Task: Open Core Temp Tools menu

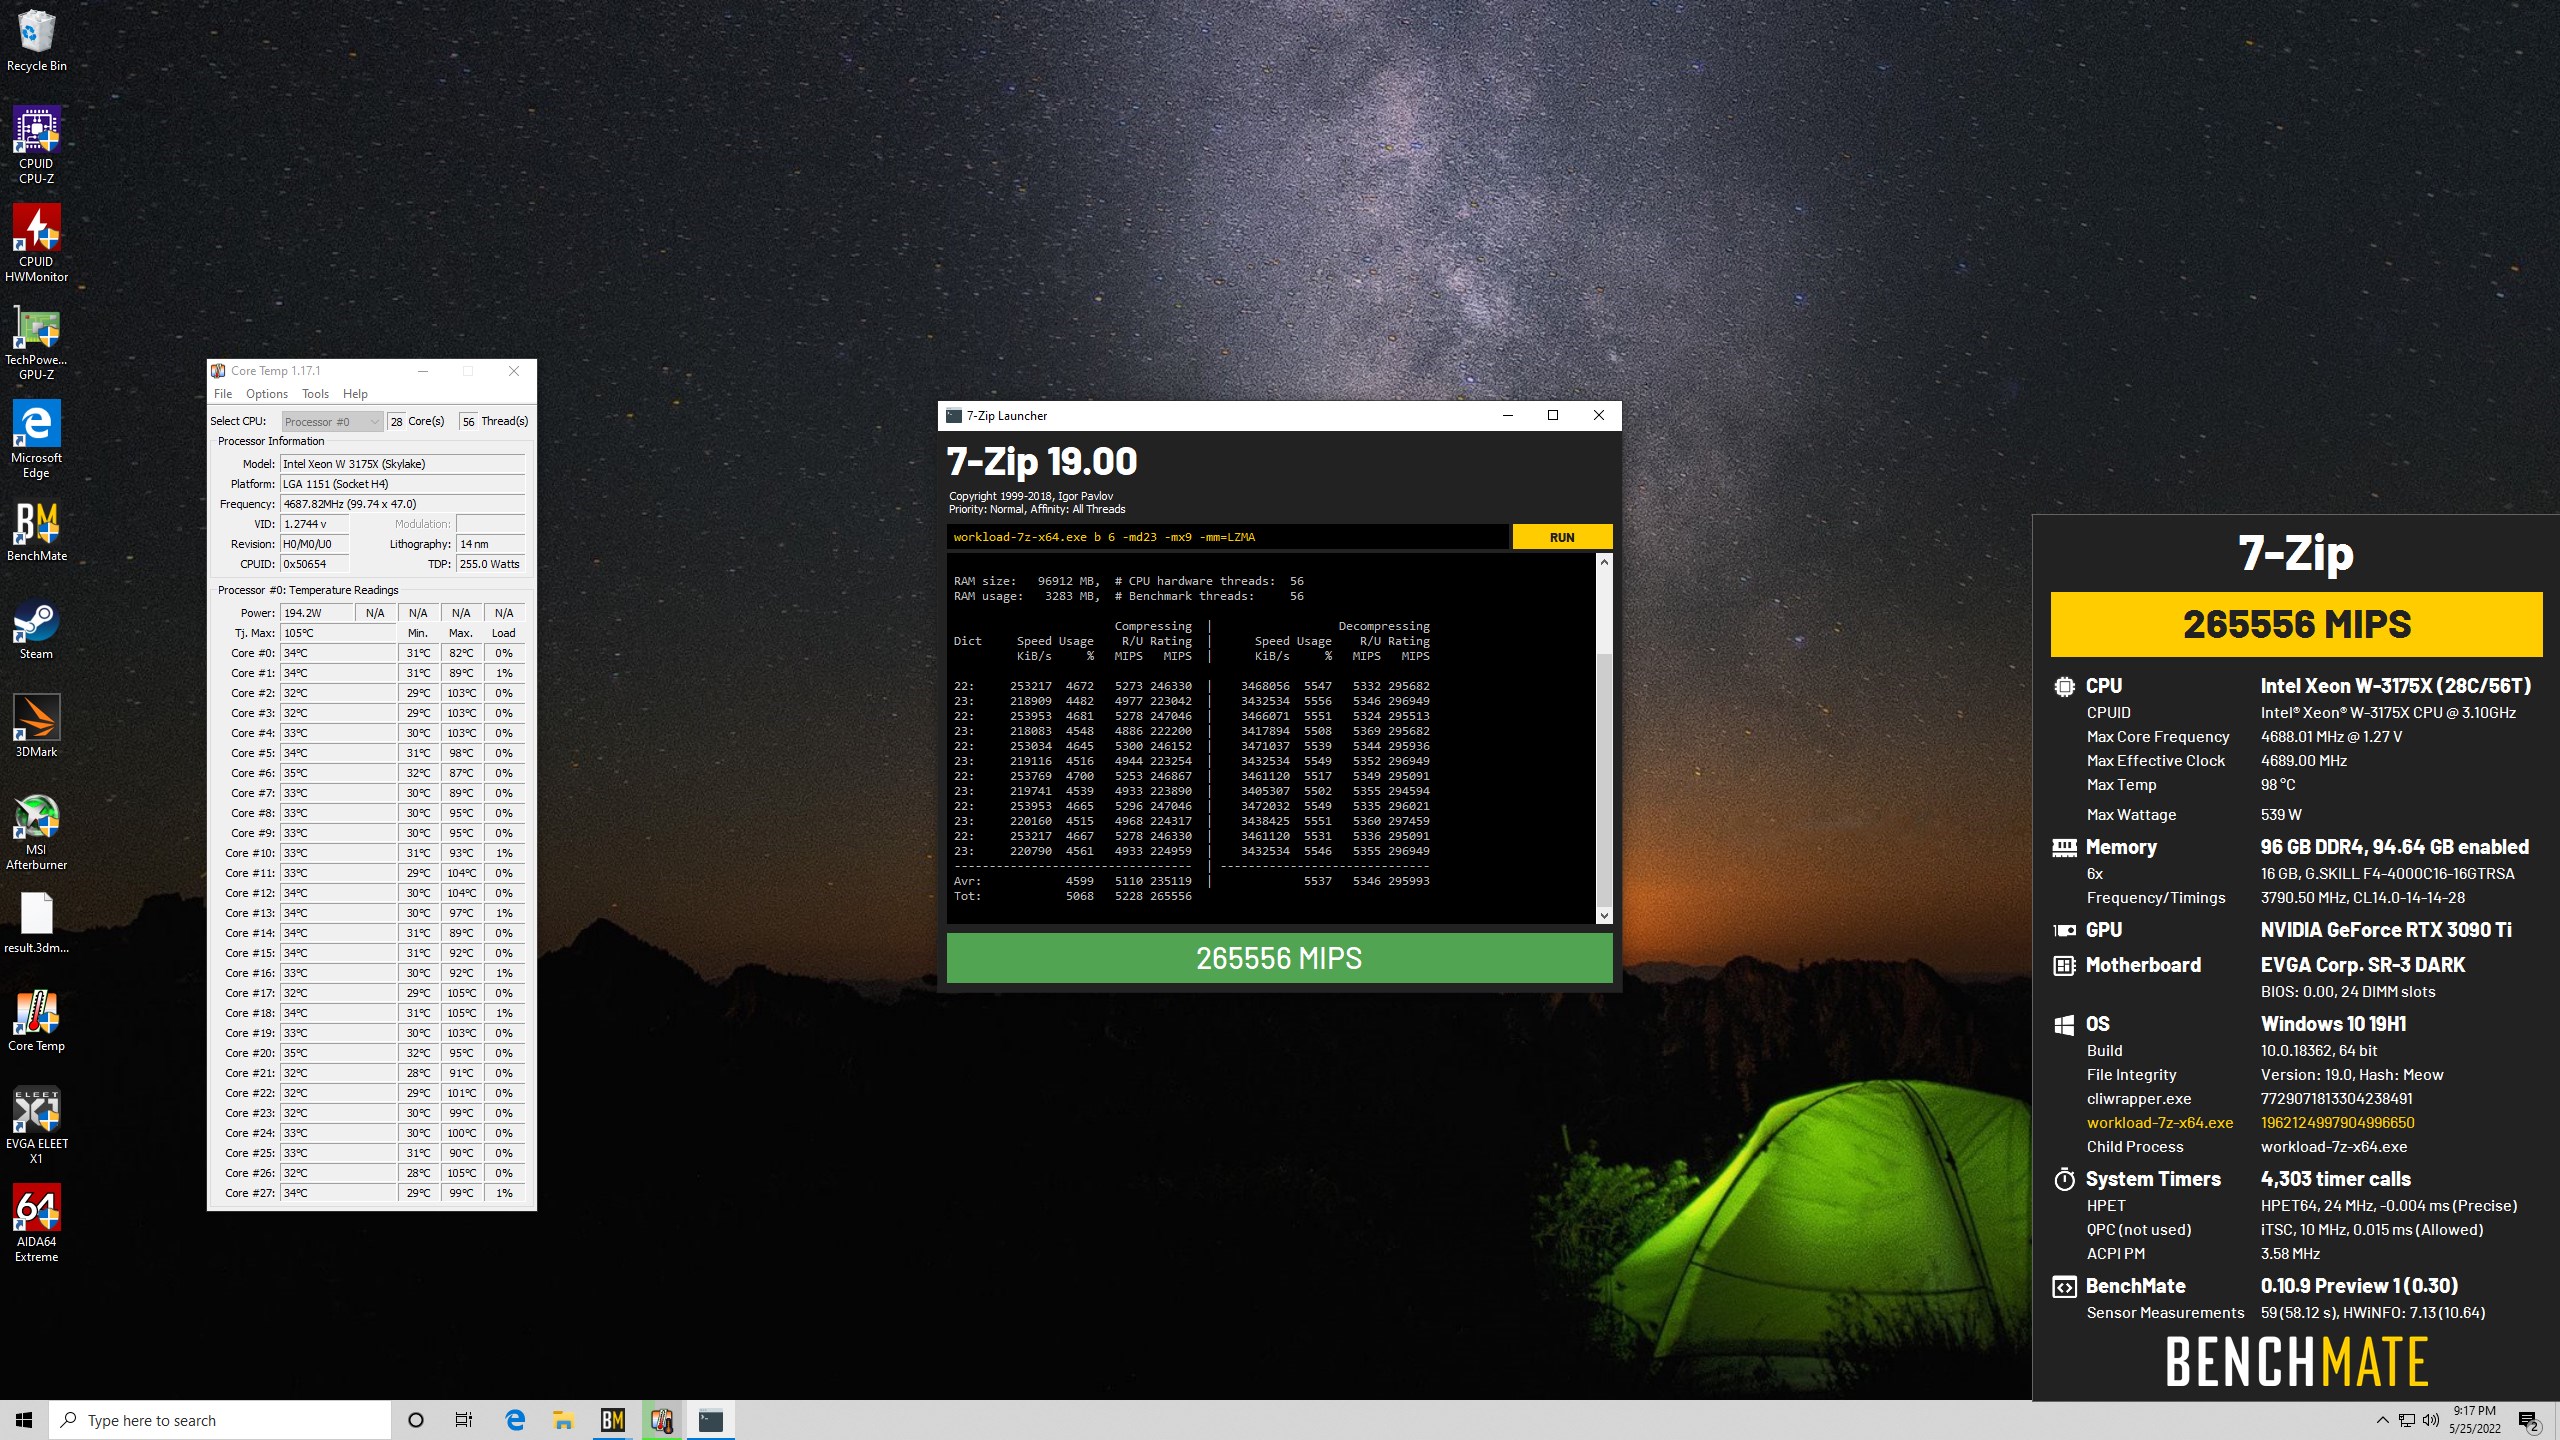Action: (x=315, y=394)
